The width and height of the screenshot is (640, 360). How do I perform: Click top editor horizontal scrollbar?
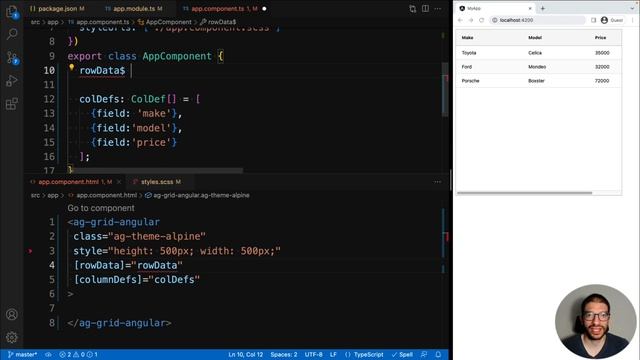pos(157,171)
